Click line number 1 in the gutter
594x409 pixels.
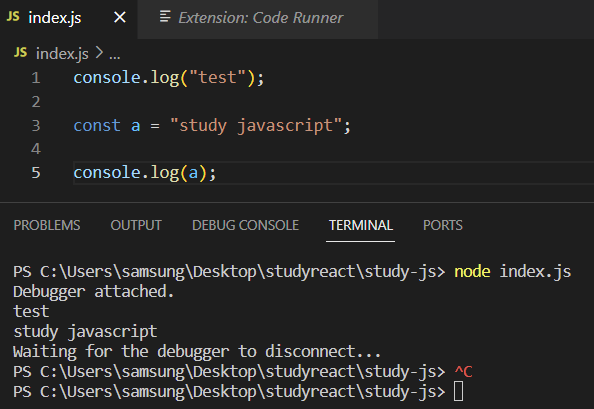click(36, 78)
